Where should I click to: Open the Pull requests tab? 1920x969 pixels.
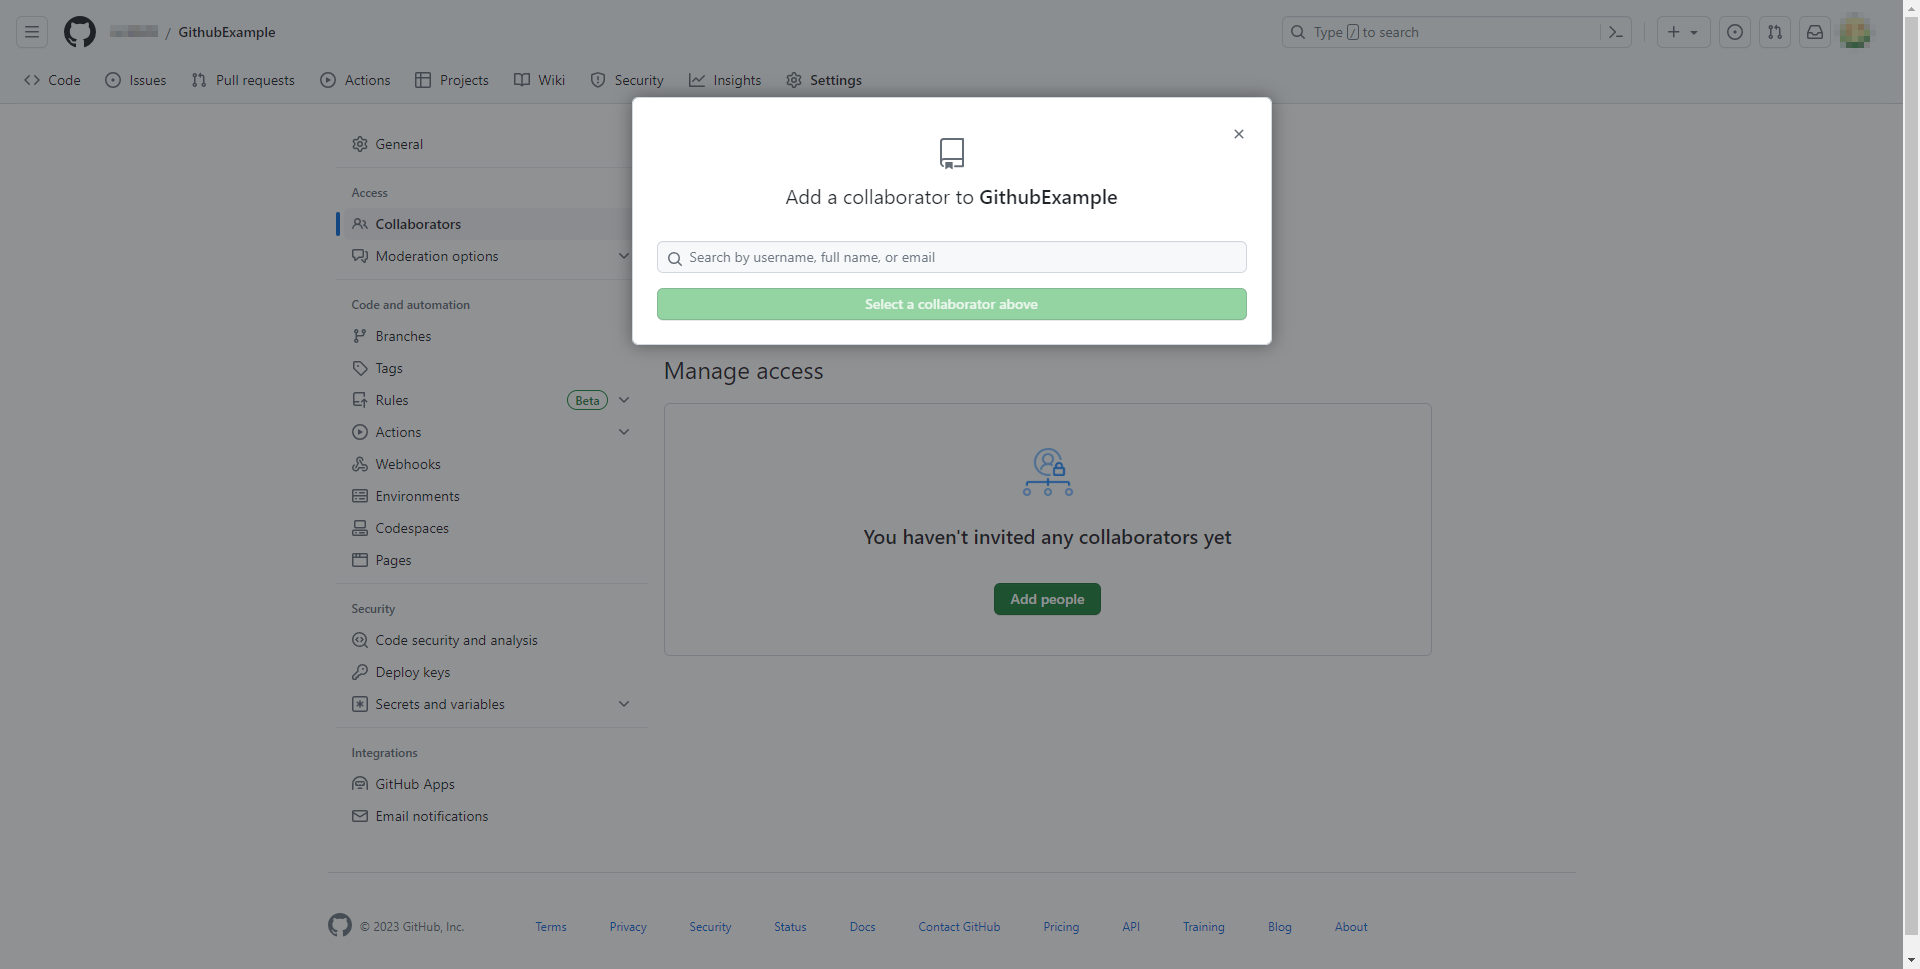pos(243,80)
